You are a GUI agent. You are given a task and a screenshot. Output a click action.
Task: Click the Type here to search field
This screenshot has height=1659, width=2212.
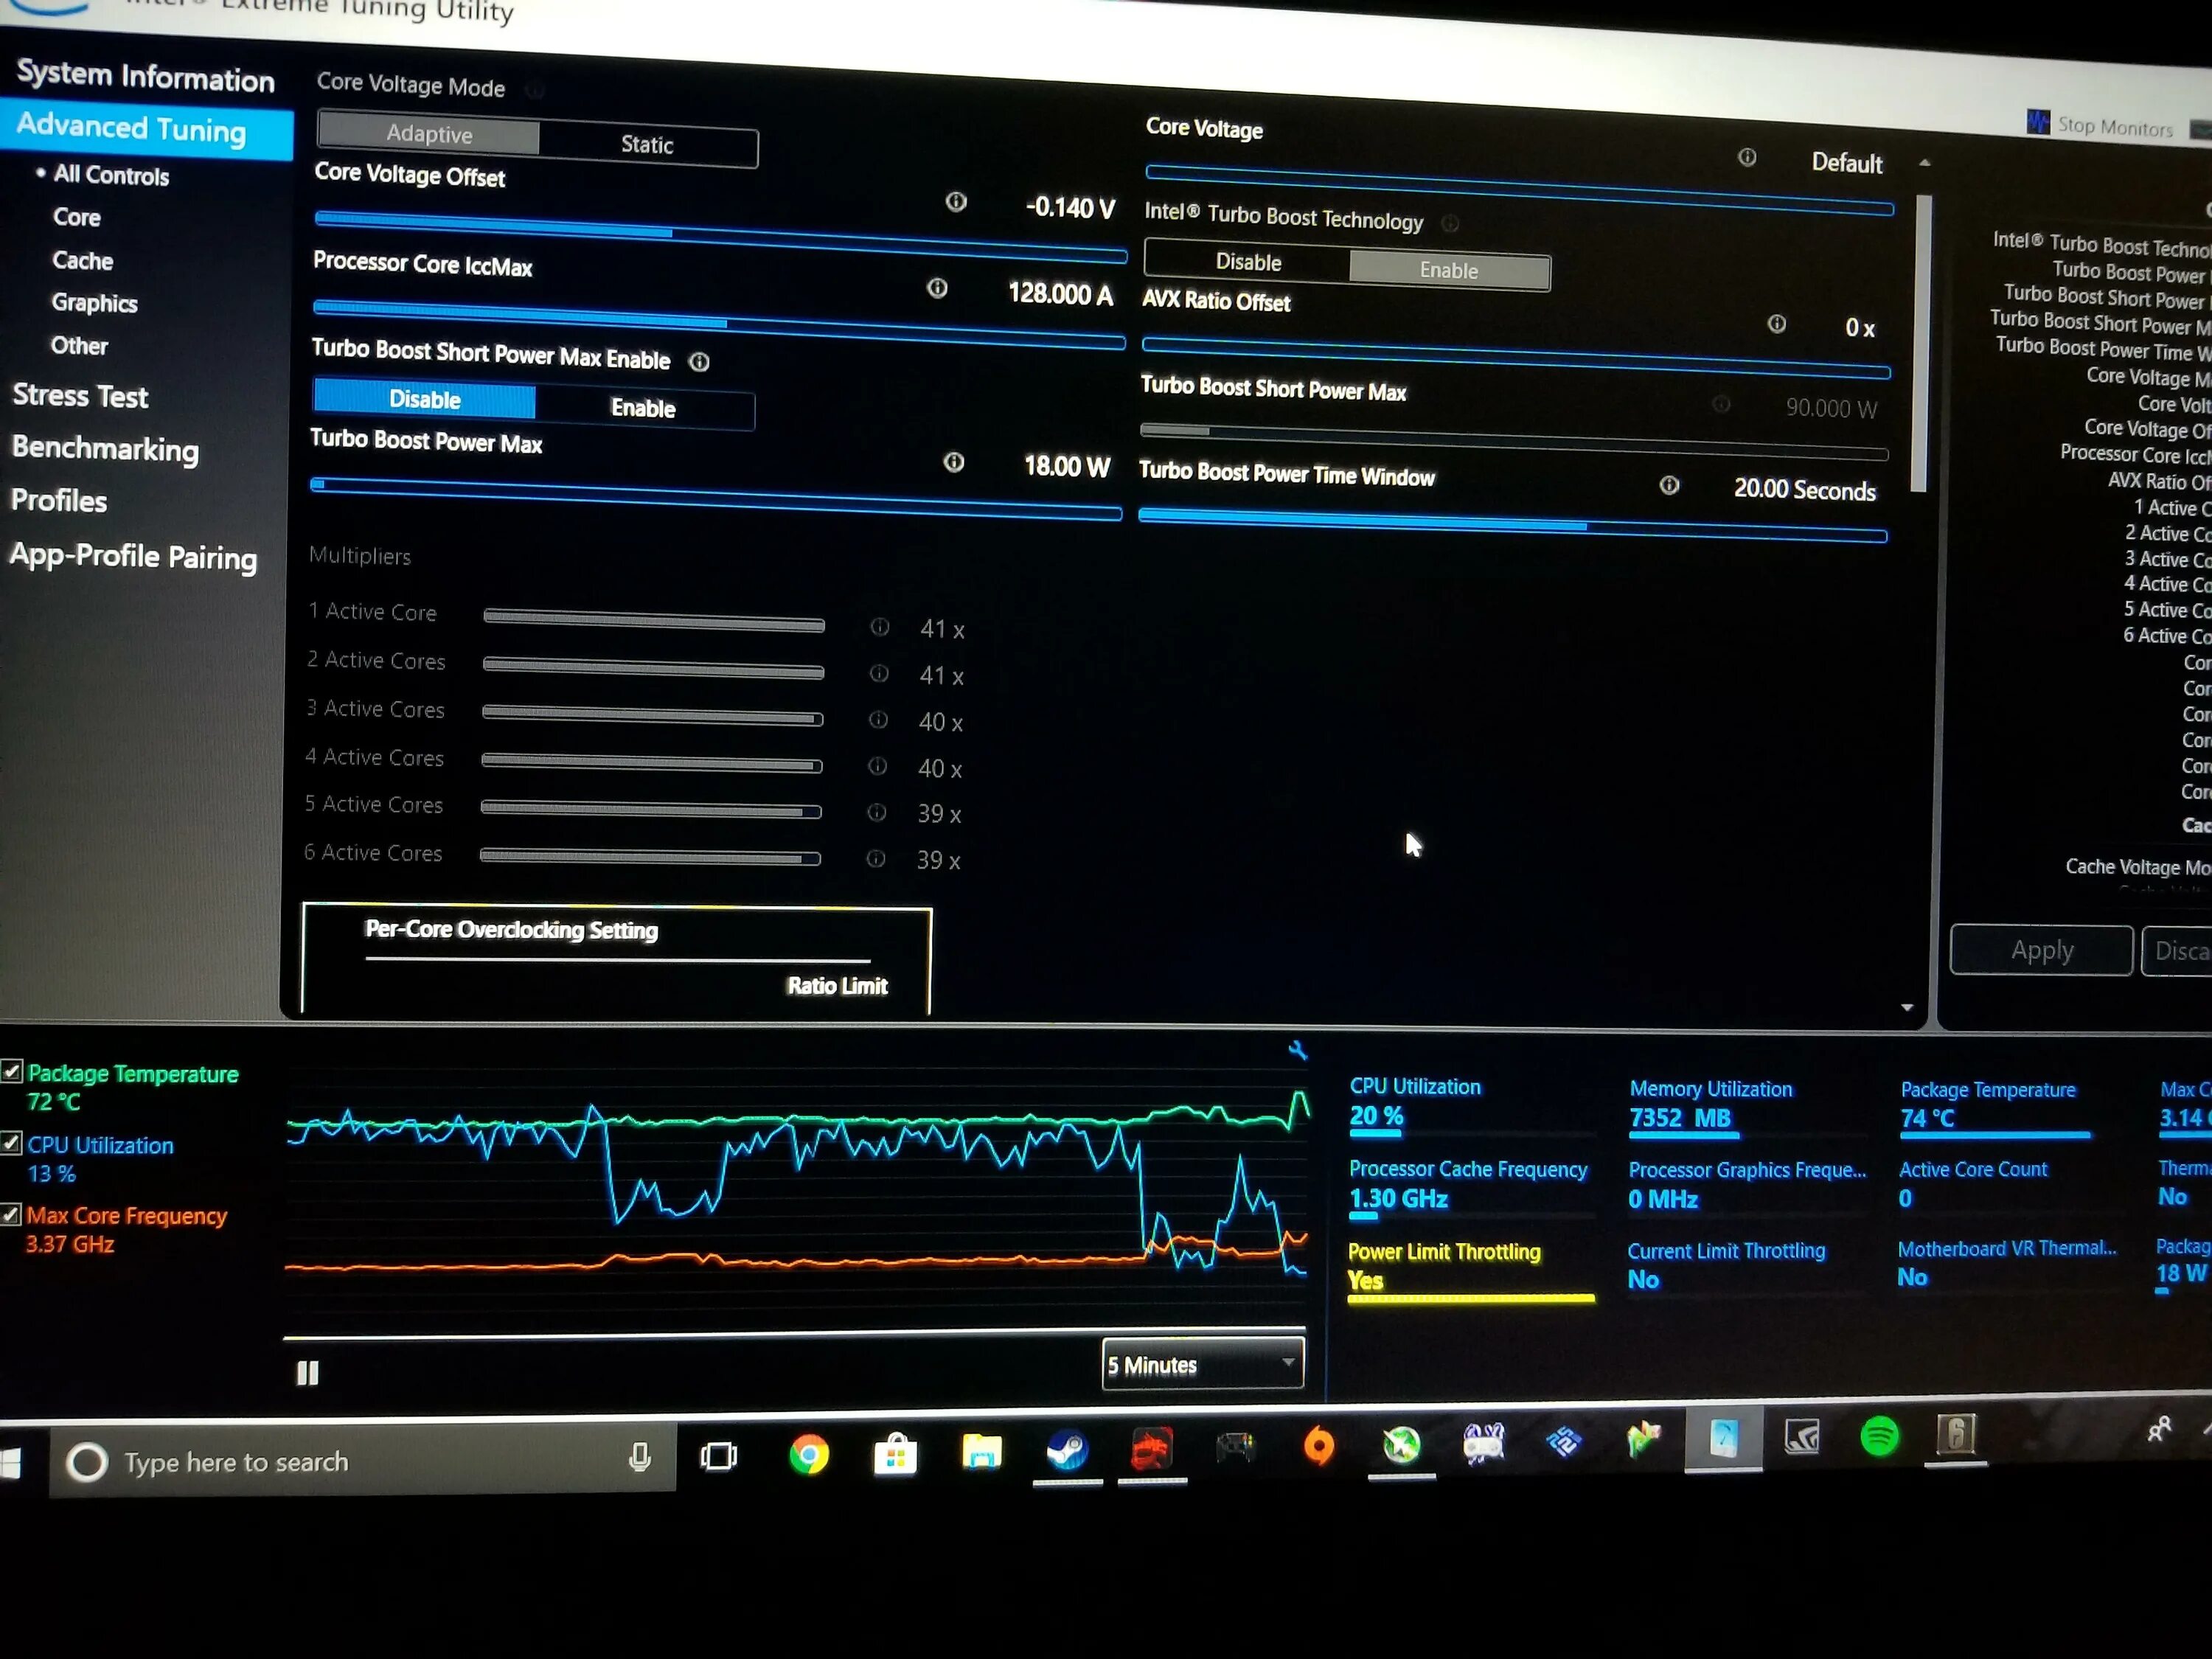pyautogui.click(x=362, y=1461)
